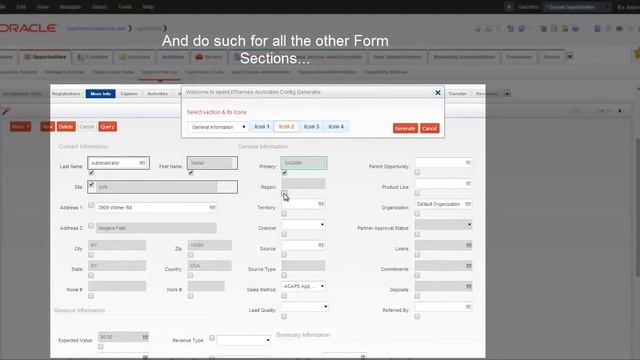Open the Tools menu

(125, 7)
